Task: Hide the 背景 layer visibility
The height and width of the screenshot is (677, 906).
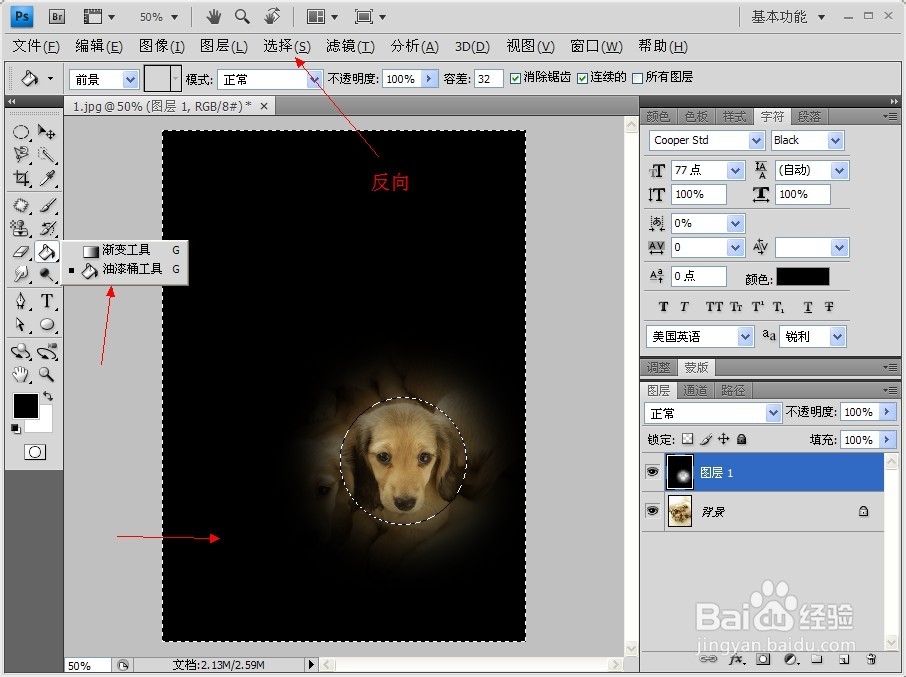Action: (652, 511)
